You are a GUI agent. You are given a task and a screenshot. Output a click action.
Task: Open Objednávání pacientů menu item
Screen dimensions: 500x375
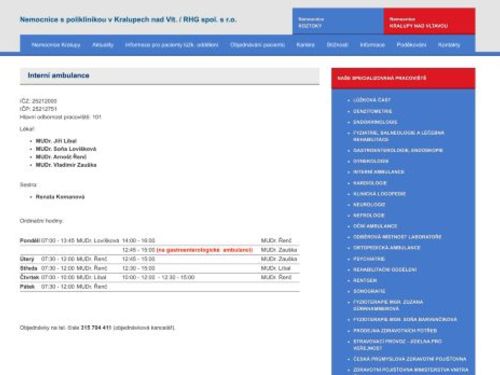258,45
